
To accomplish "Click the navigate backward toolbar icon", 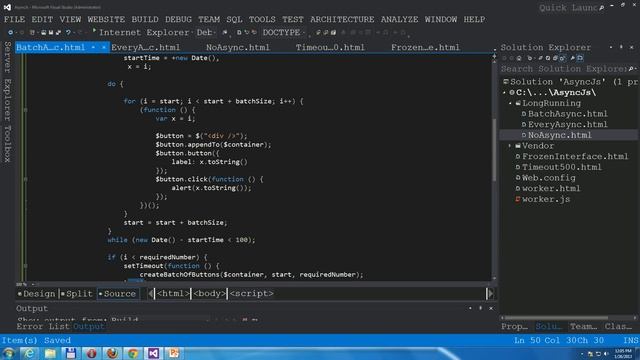I will [10, 33].
